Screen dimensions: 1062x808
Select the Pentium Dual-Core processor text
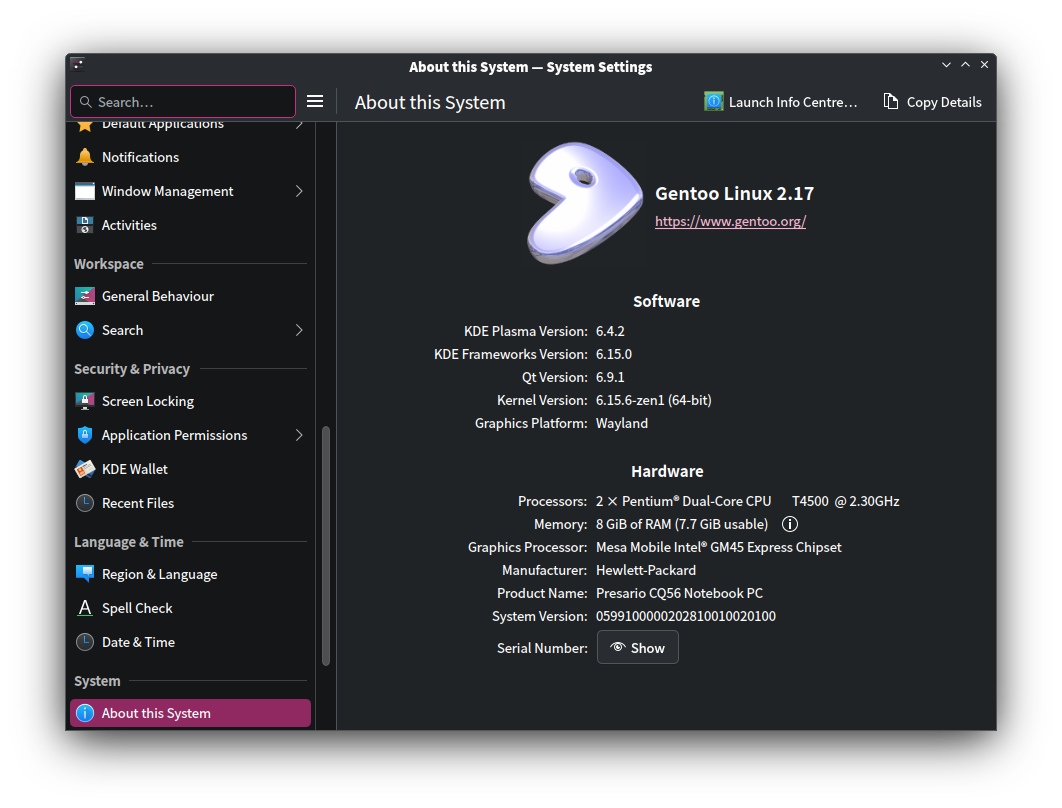click(748, 501)
